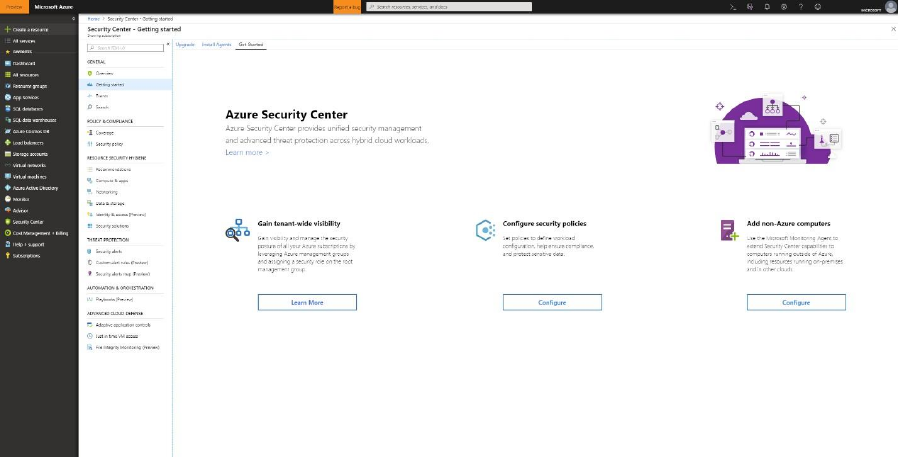The height and width of the screenshot is (457, 898).
Task: Follow the Learn more link
Action: (x=247, y=152)
